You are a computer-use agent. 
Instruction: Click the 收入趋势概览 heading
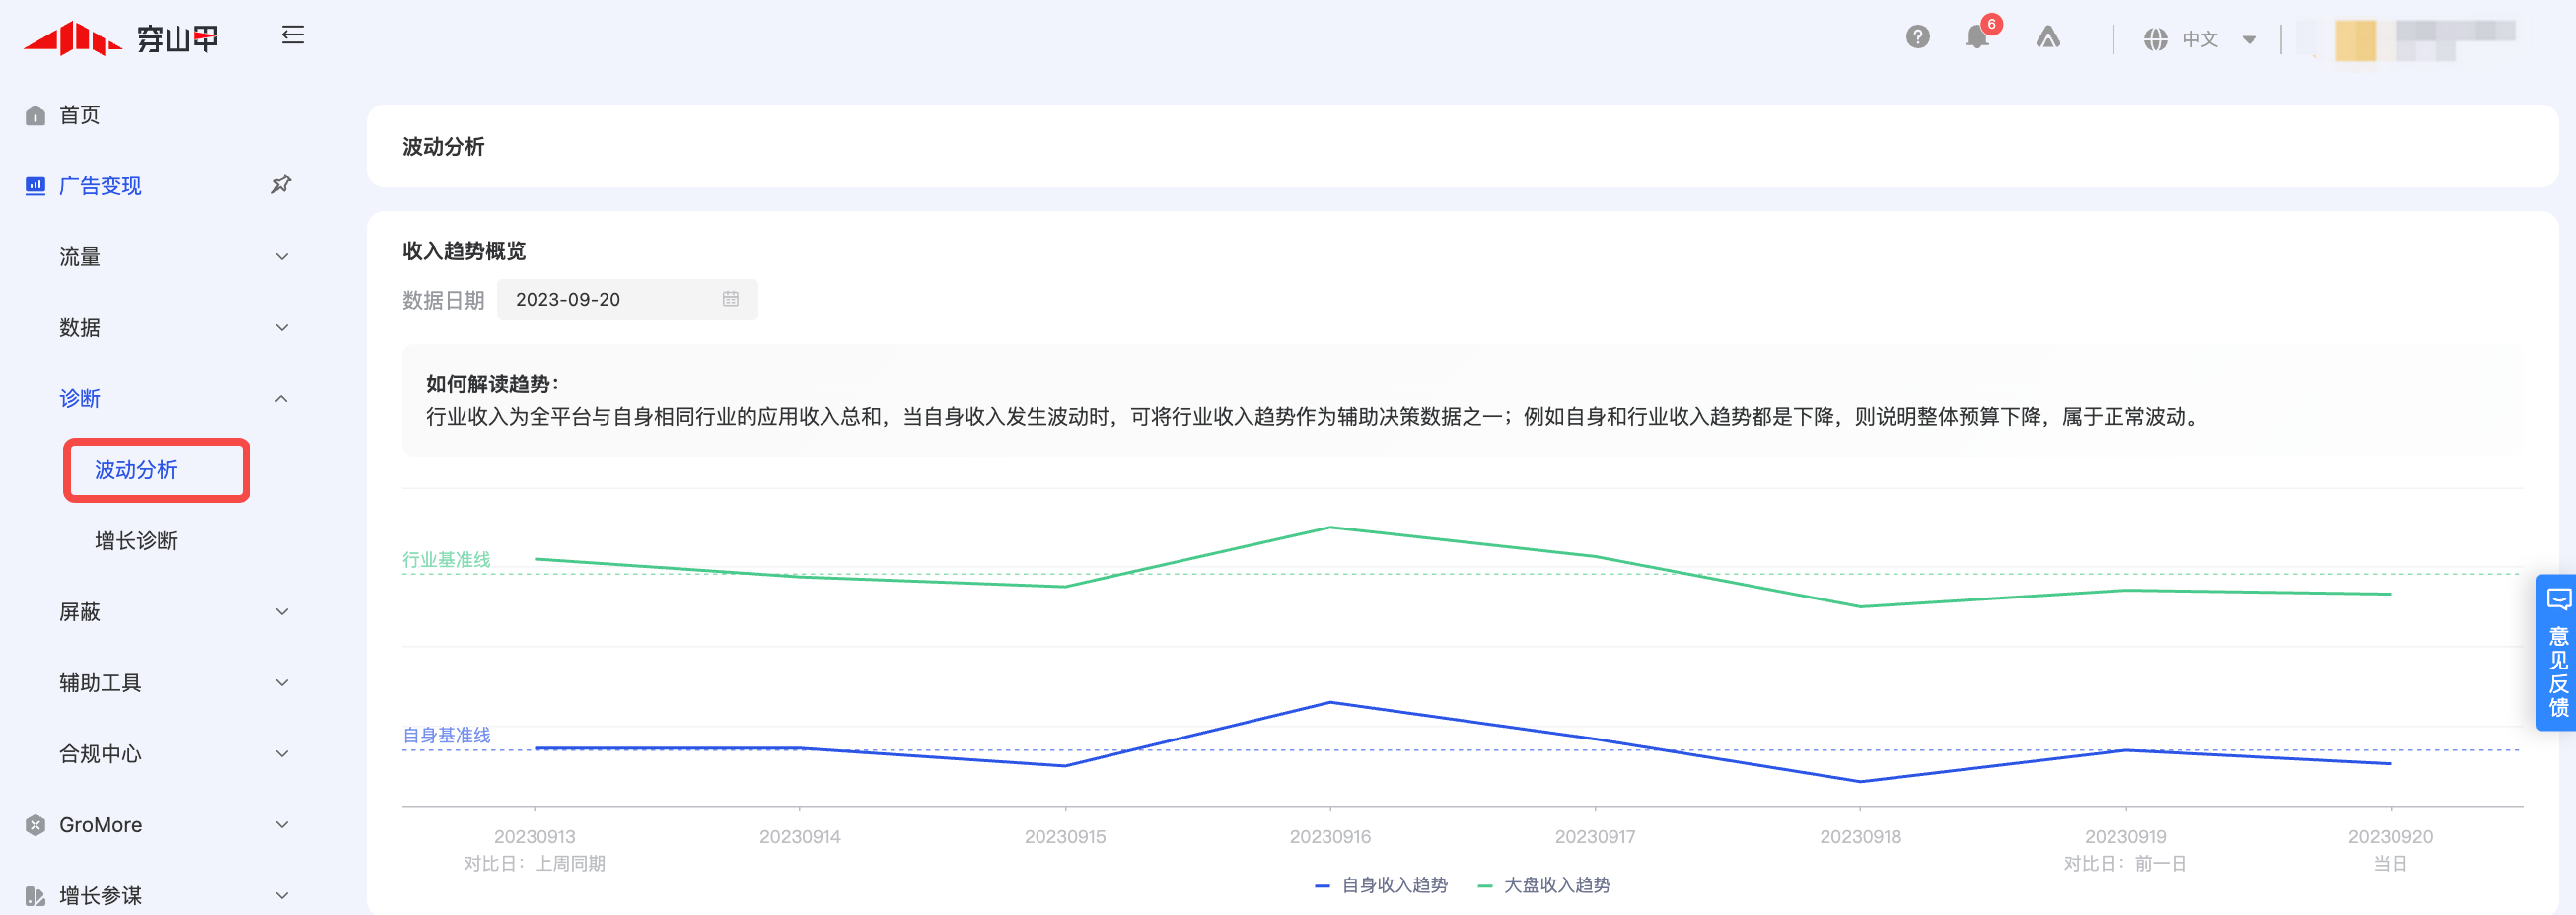(x=464, y=251)
